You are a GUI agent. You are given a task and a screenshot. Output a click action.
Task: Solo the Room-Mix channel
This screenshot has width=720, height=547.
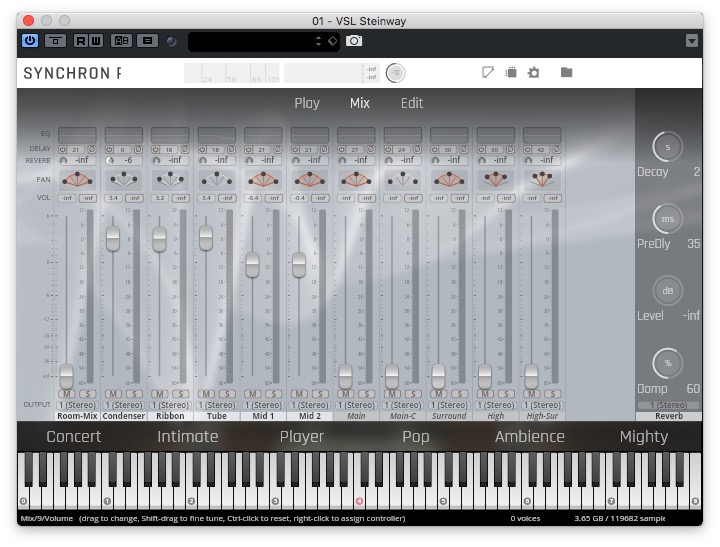tap(88, 394)
